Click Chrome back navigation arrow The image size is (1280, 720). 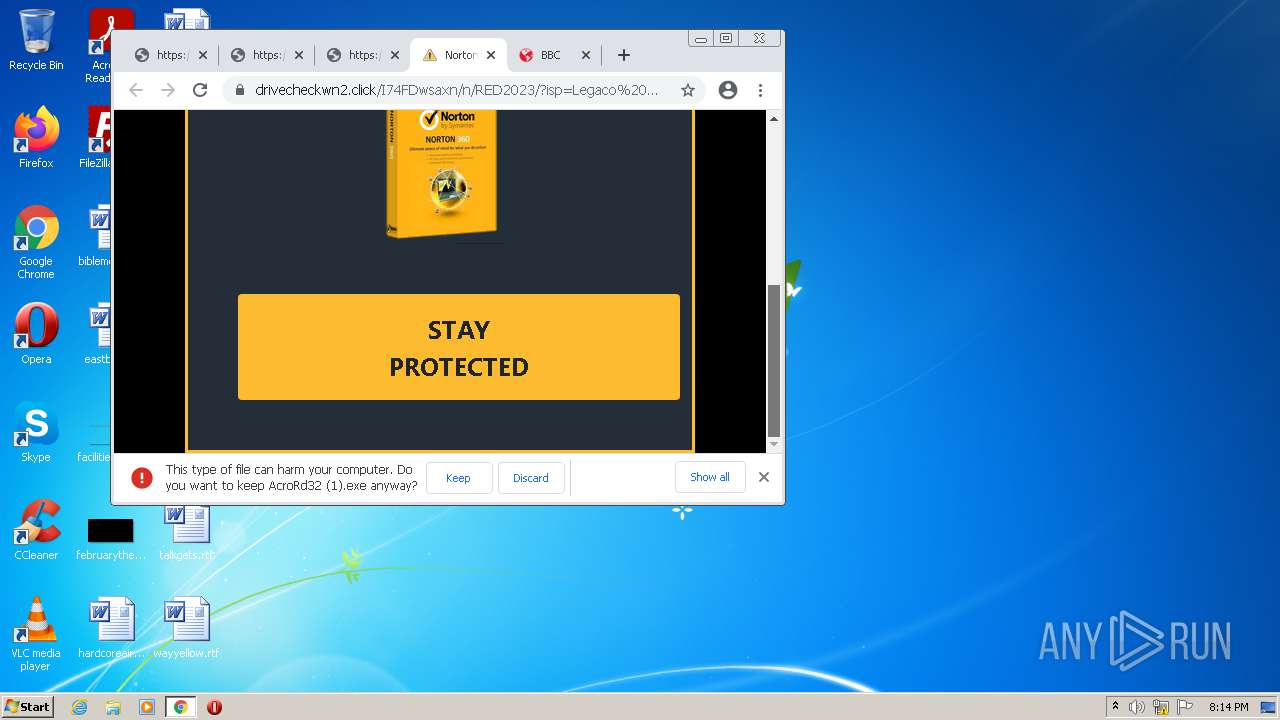pos(136,90)
